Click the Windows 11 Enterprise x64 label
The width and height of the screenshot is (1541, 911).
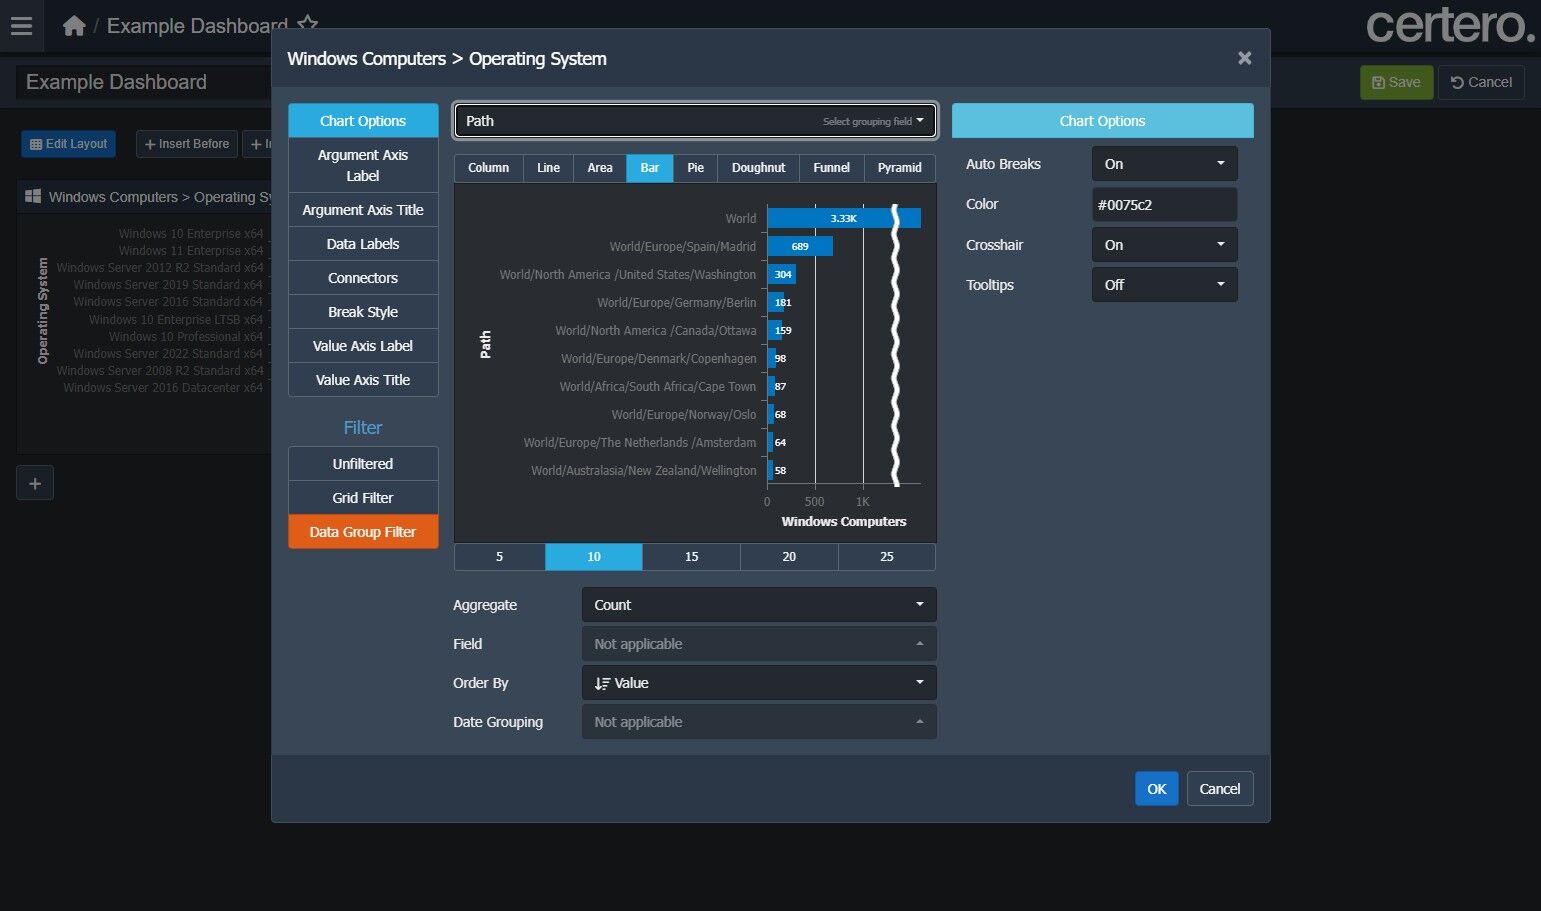pos(191,251)
